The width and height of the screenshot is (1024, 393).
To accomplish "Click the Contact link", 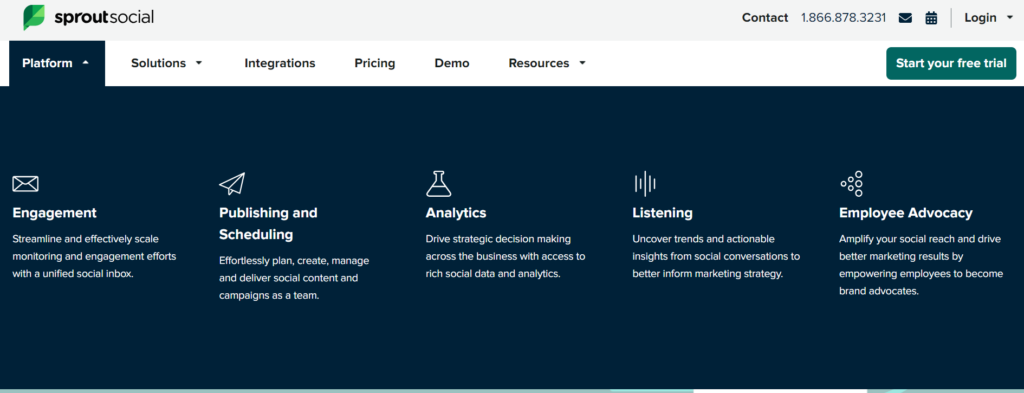I will [765, 18].
